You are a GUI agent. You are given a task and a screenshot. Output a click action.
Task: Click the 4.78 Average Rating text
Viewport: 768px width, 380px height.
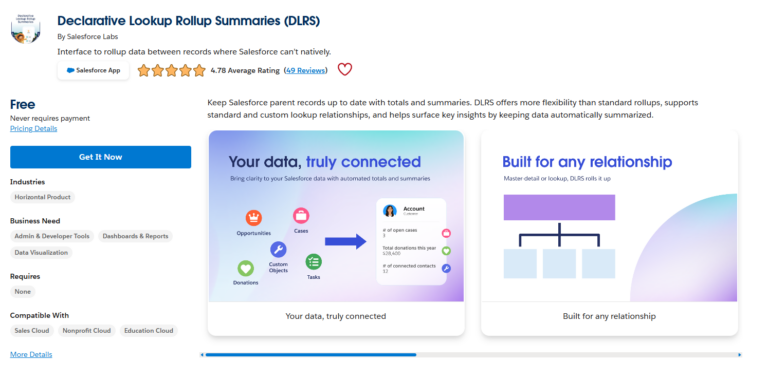click(x=245, y=71)
